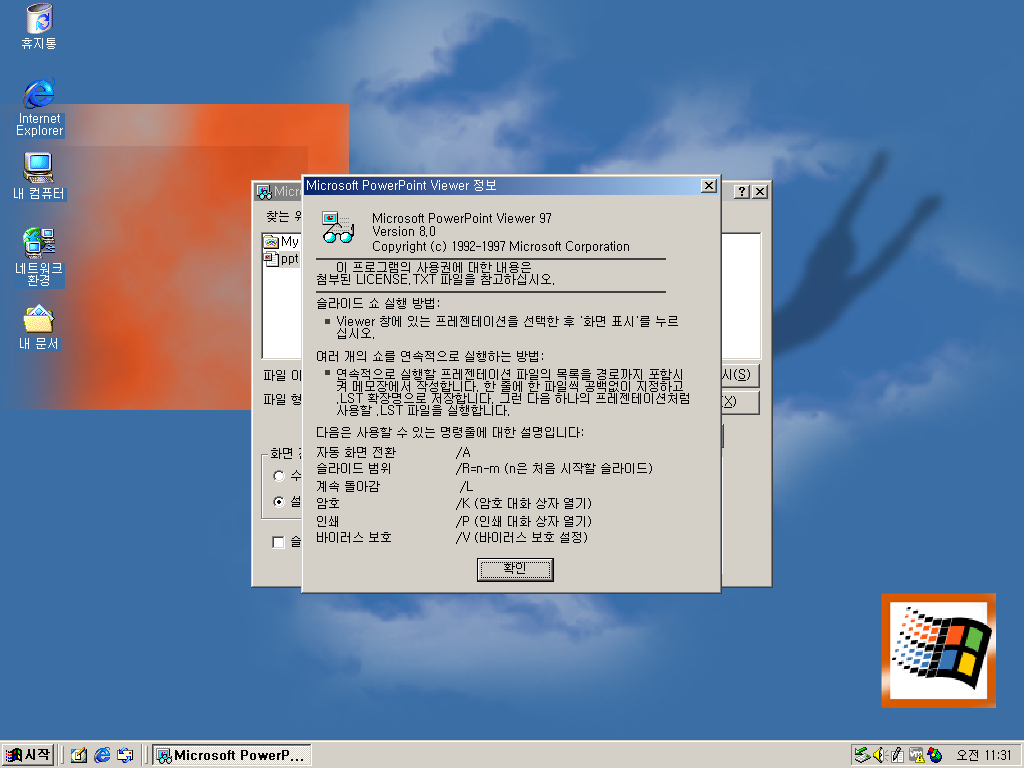
Task: Click the Microsoft PowerP... taskbar button
Action: pyautogui.click(x=232, y=755)
